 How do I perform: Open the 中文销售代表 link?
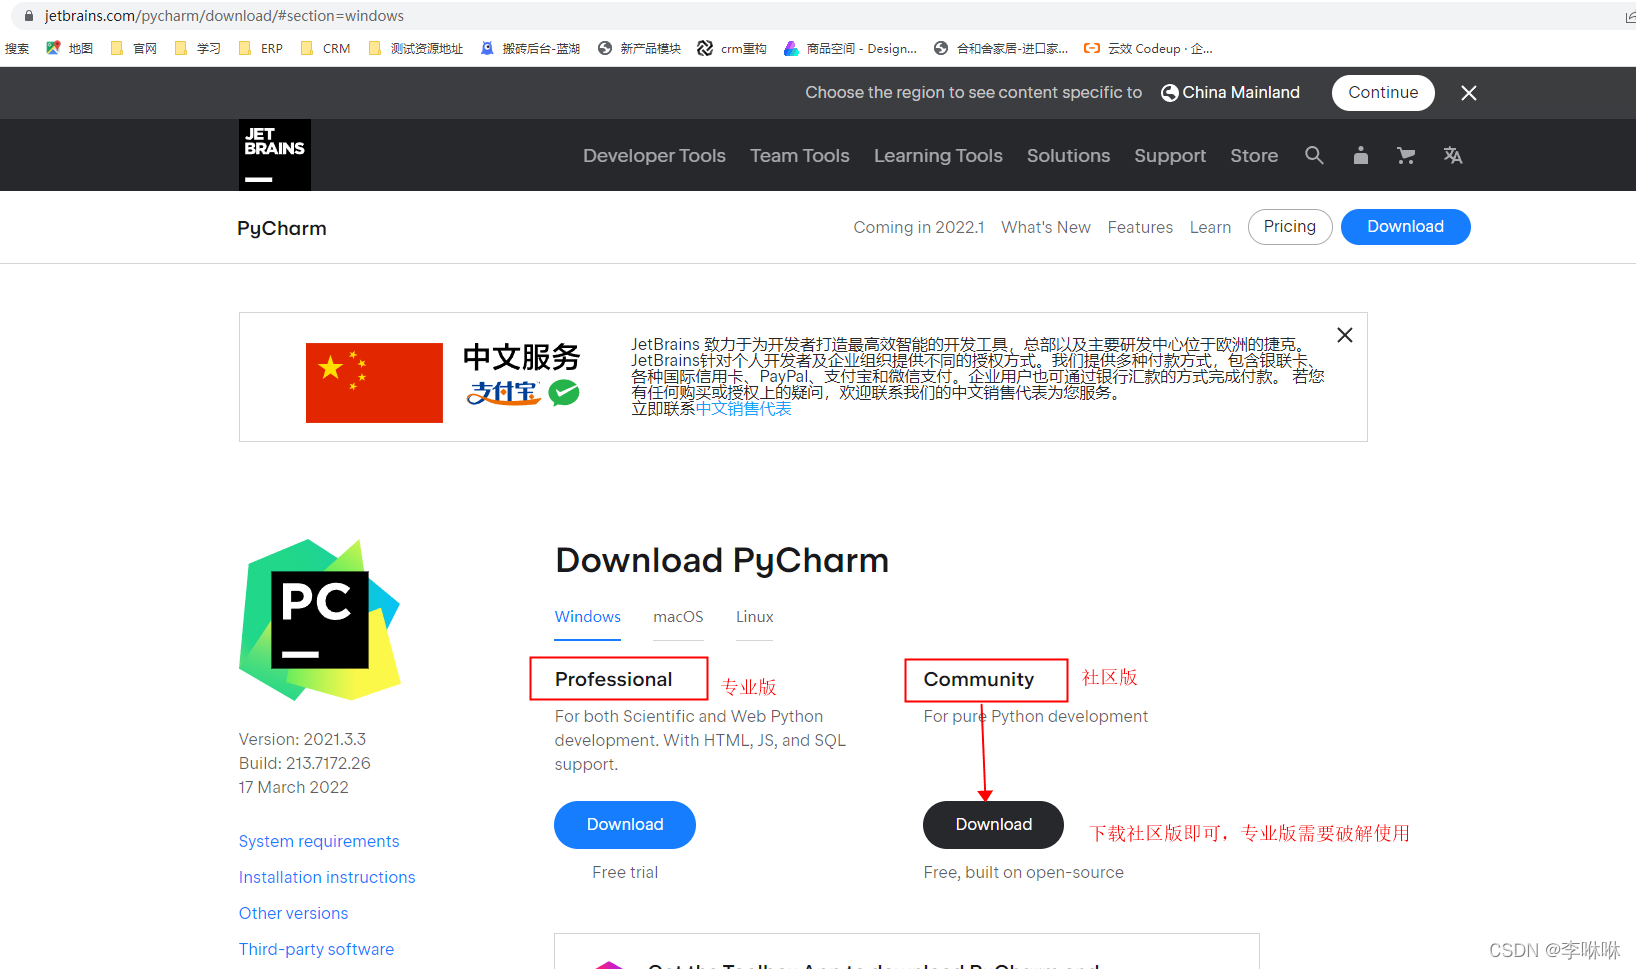pyautogui.click(x=743, y=409)
